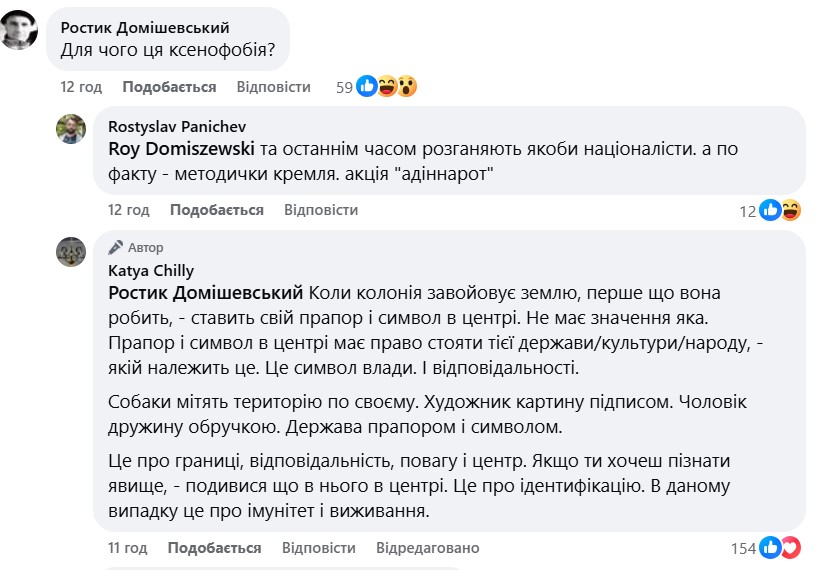830x570 pixels.
Task: Click the 11 год timestamp
Action: coord(127,548)
